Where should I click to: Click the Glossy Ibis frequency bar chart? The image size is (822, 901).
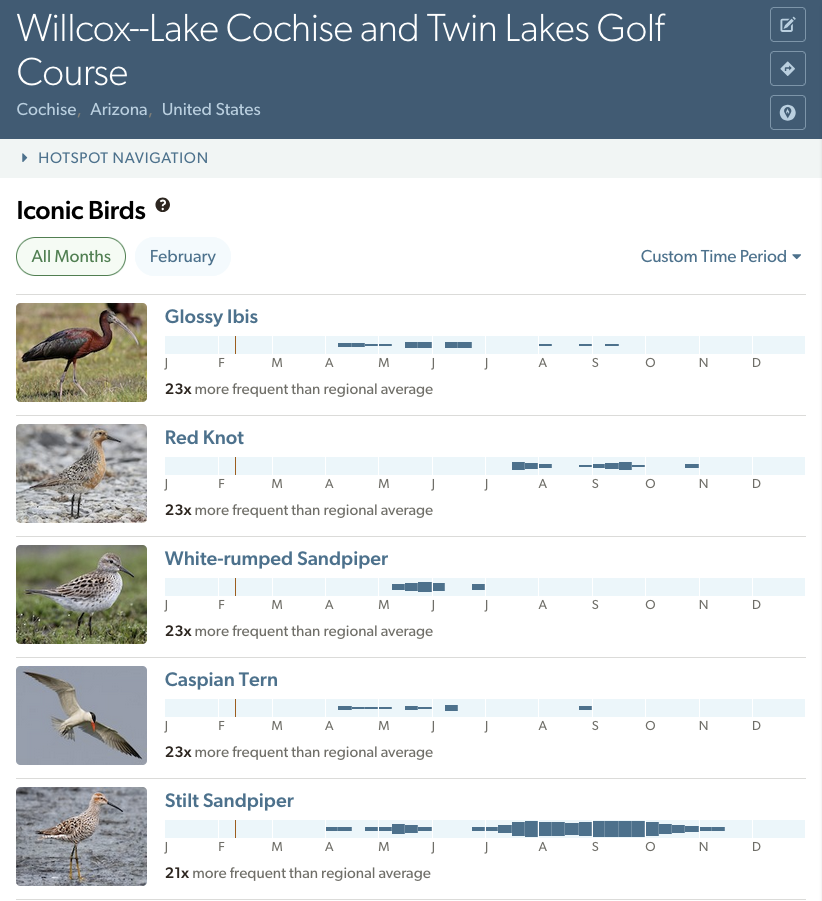485,345
